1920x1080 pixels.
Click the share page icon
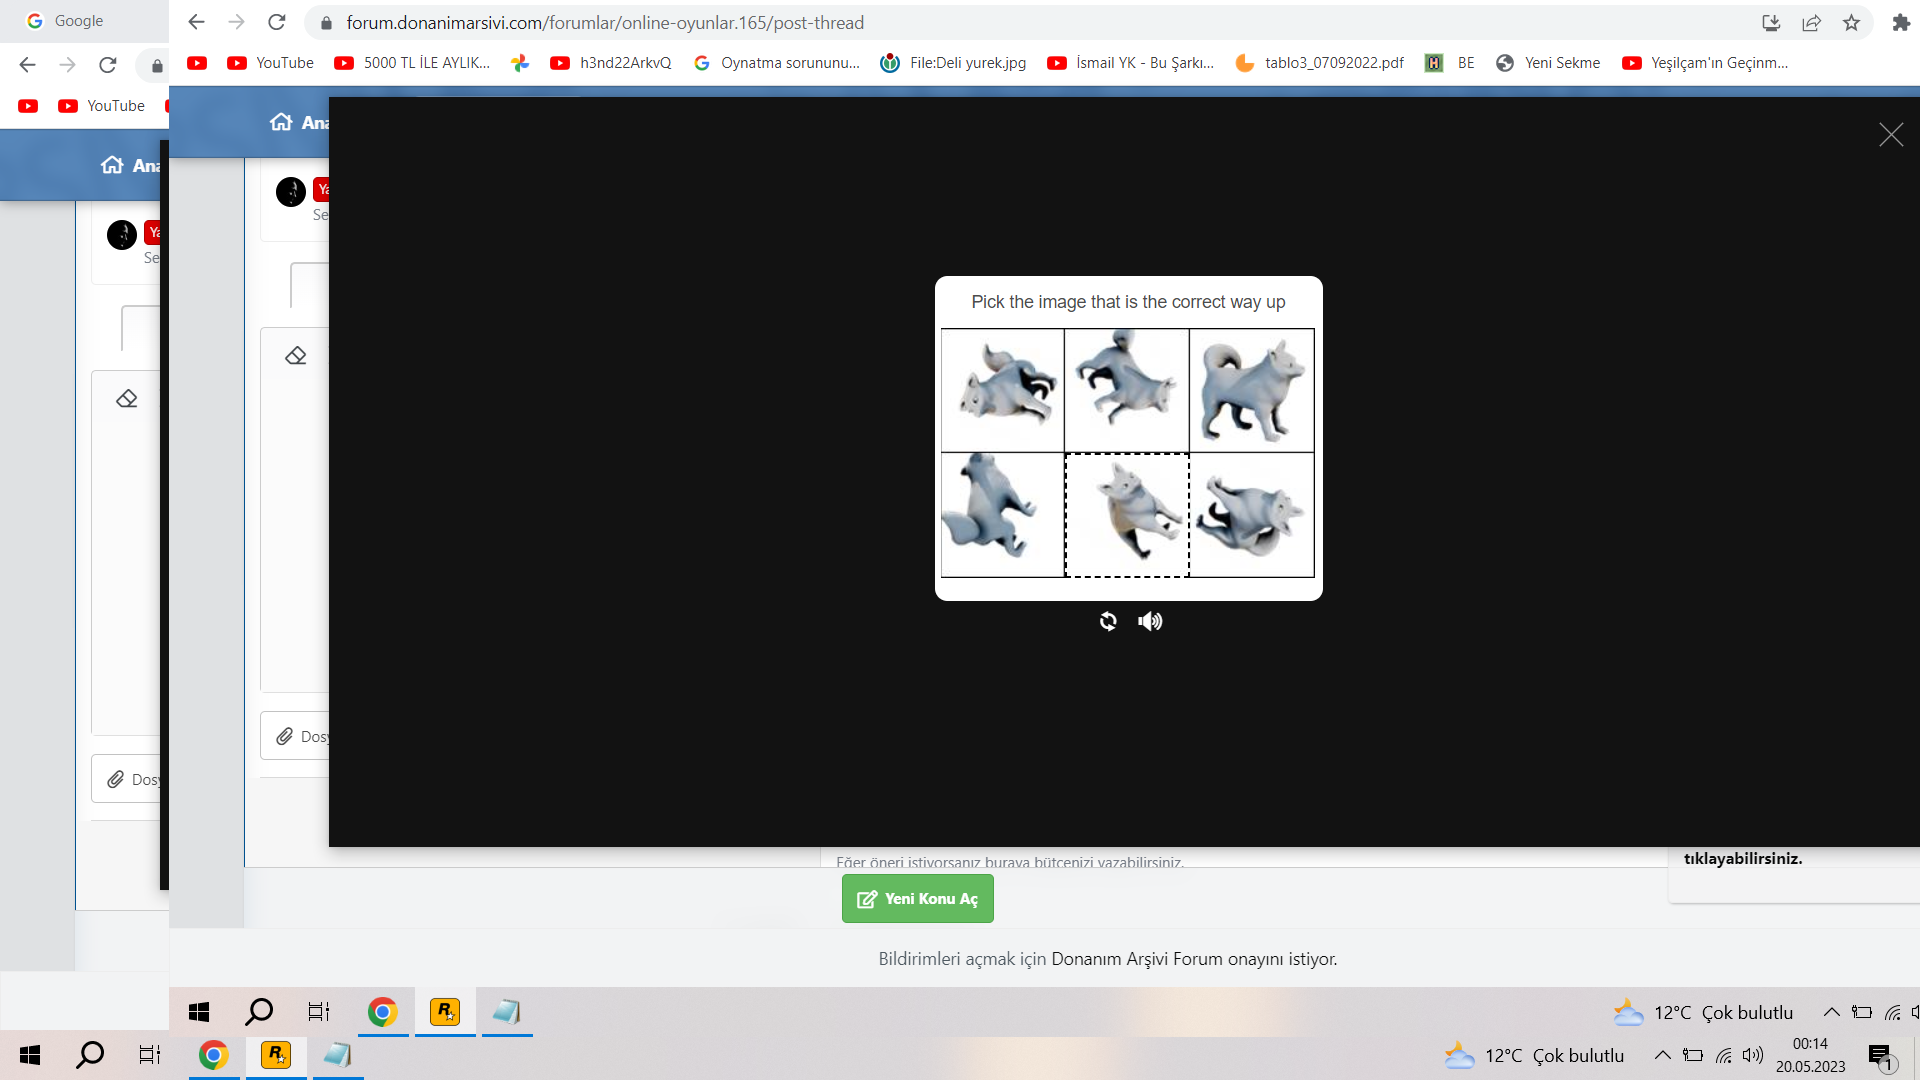coord(1811,22)
